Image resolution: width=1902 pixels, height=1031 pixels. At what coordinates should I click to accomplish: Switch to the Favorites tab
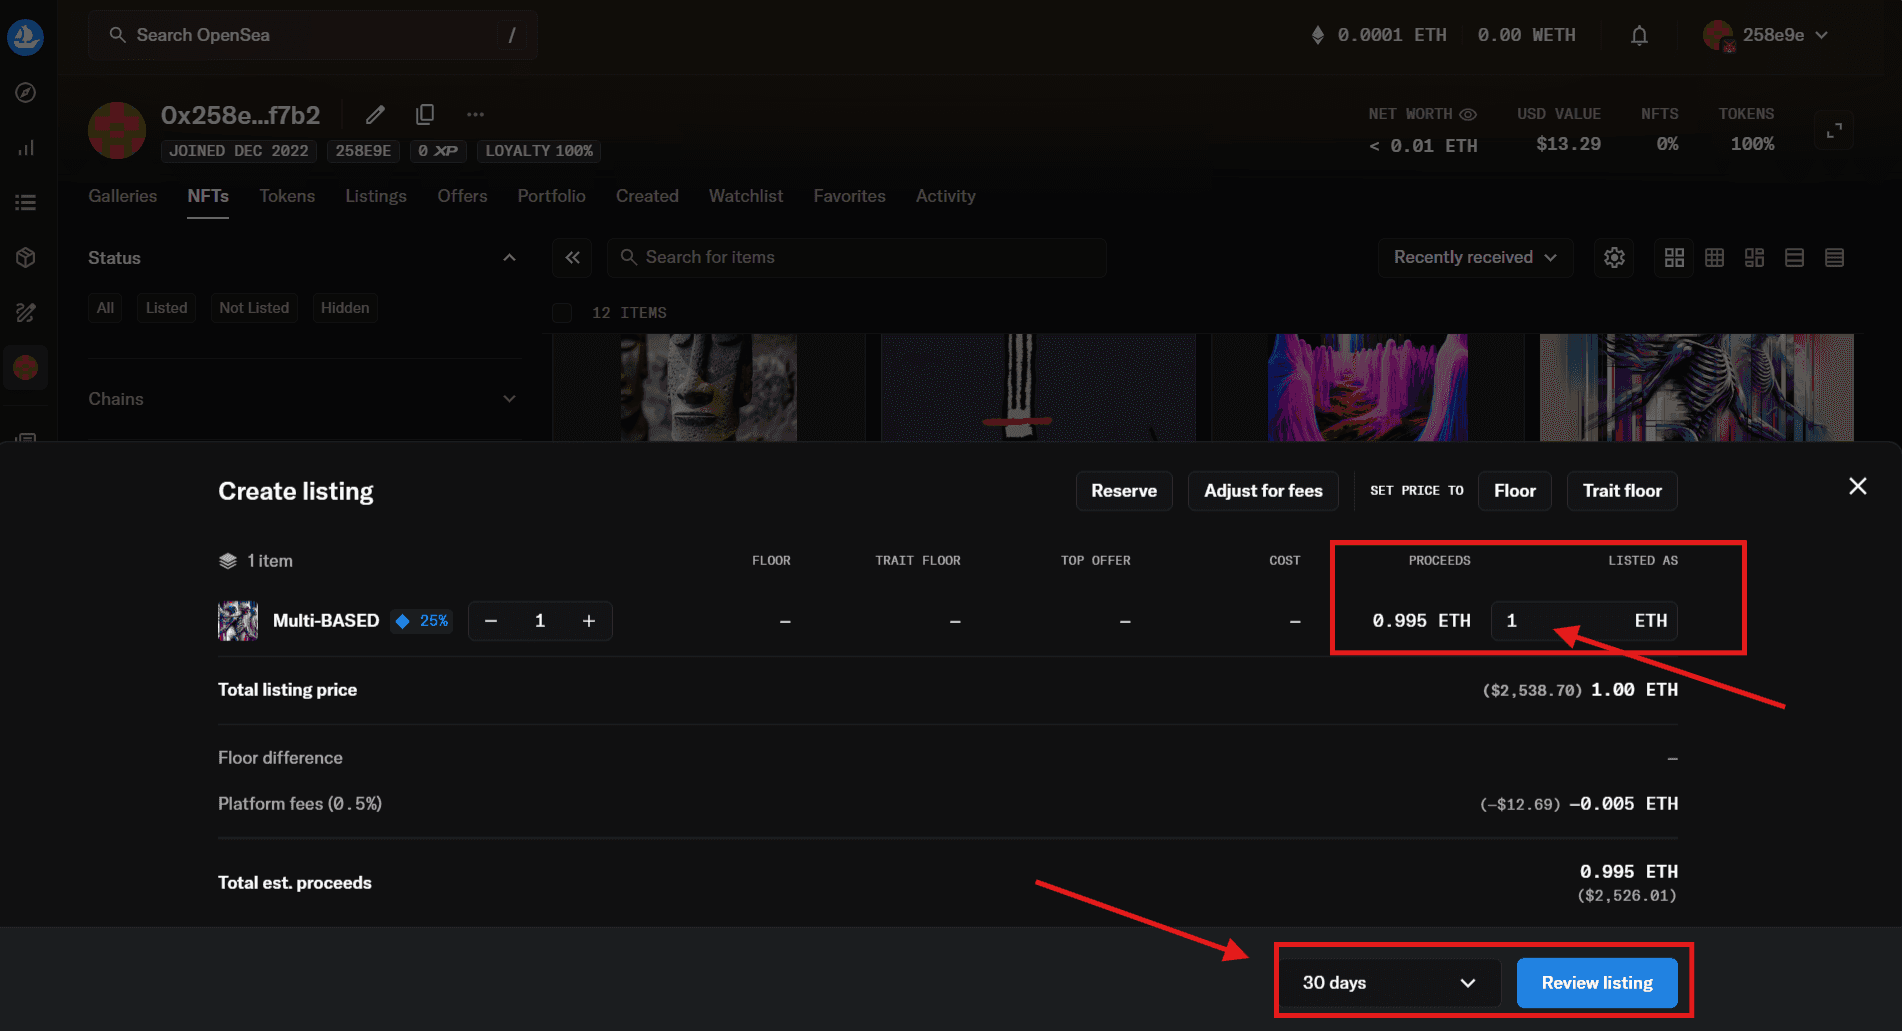pyautogui.click(x=849, y=196)
